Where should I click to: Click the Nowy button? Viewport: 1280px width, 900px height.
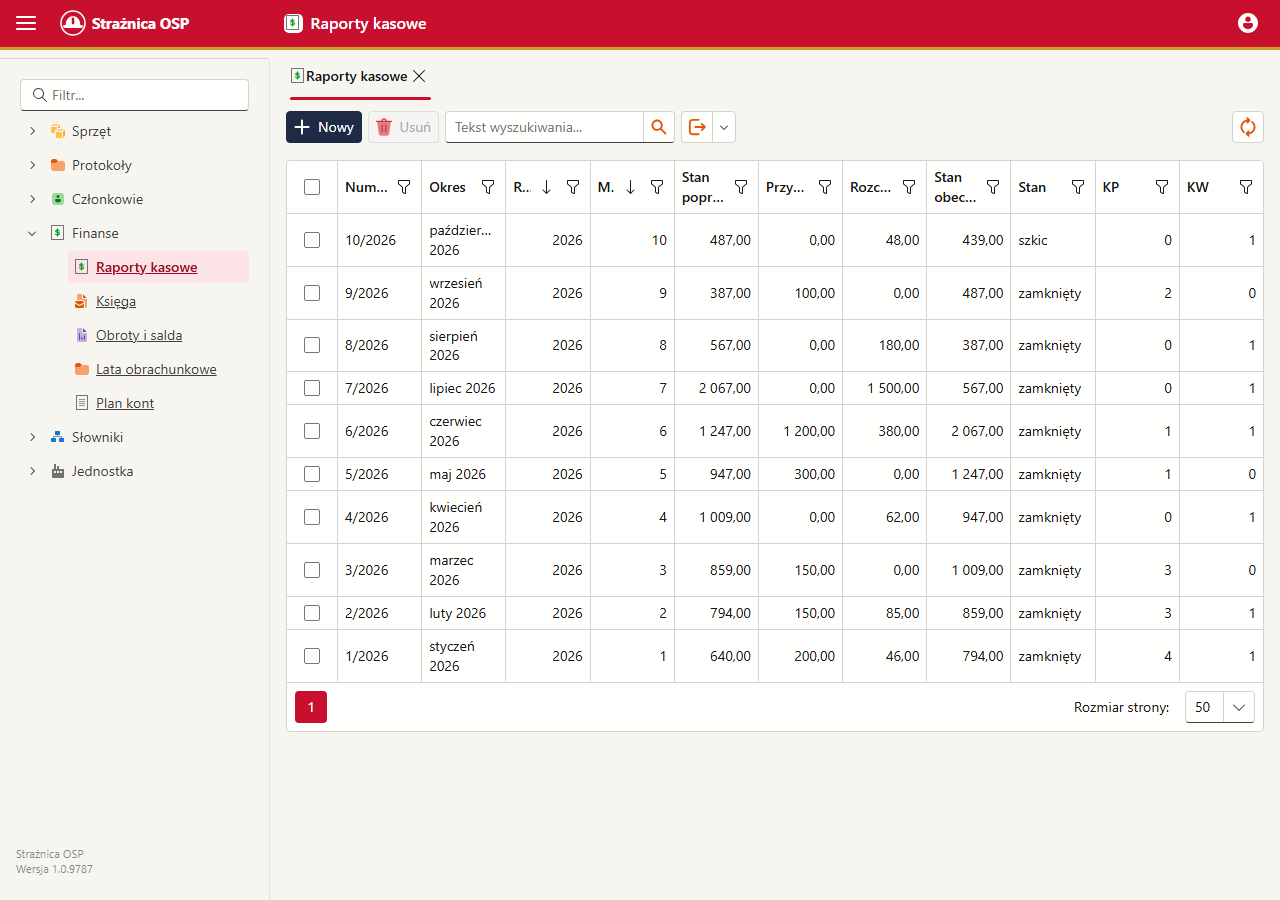(324, 127)
